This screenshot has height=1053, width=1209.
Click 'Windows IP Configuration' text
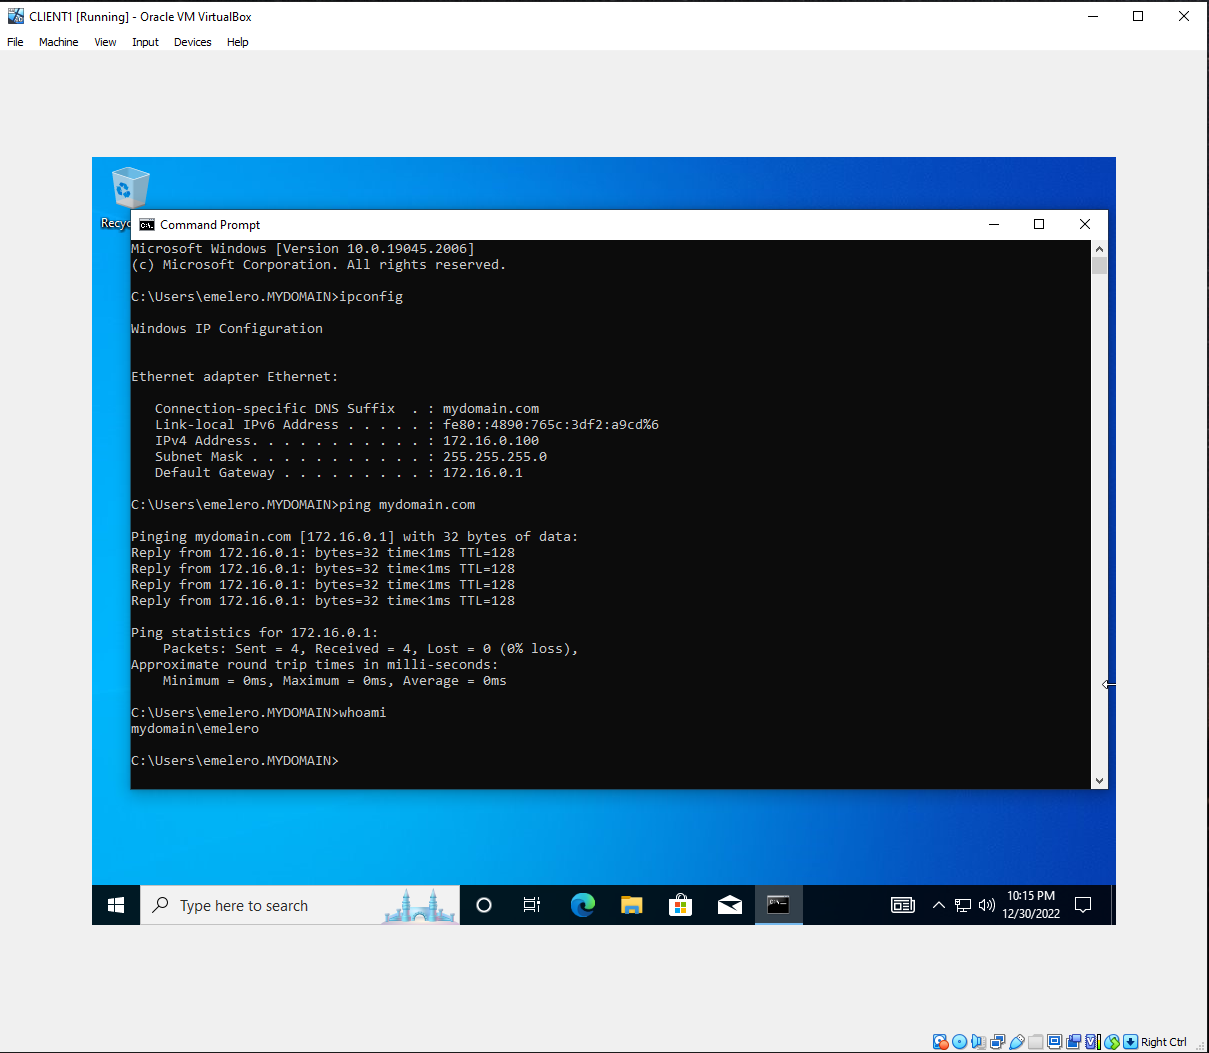point(227,329)
